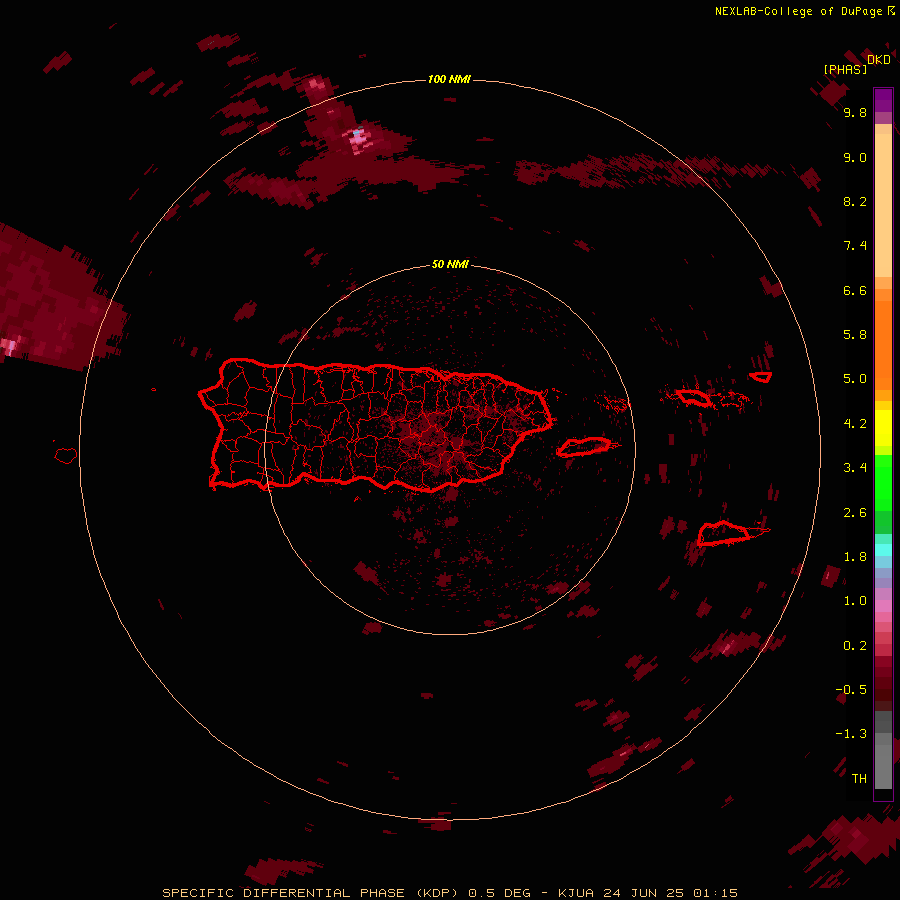Click the small Mona Island outline west of Puerto Rico

[x=66, y=455]
